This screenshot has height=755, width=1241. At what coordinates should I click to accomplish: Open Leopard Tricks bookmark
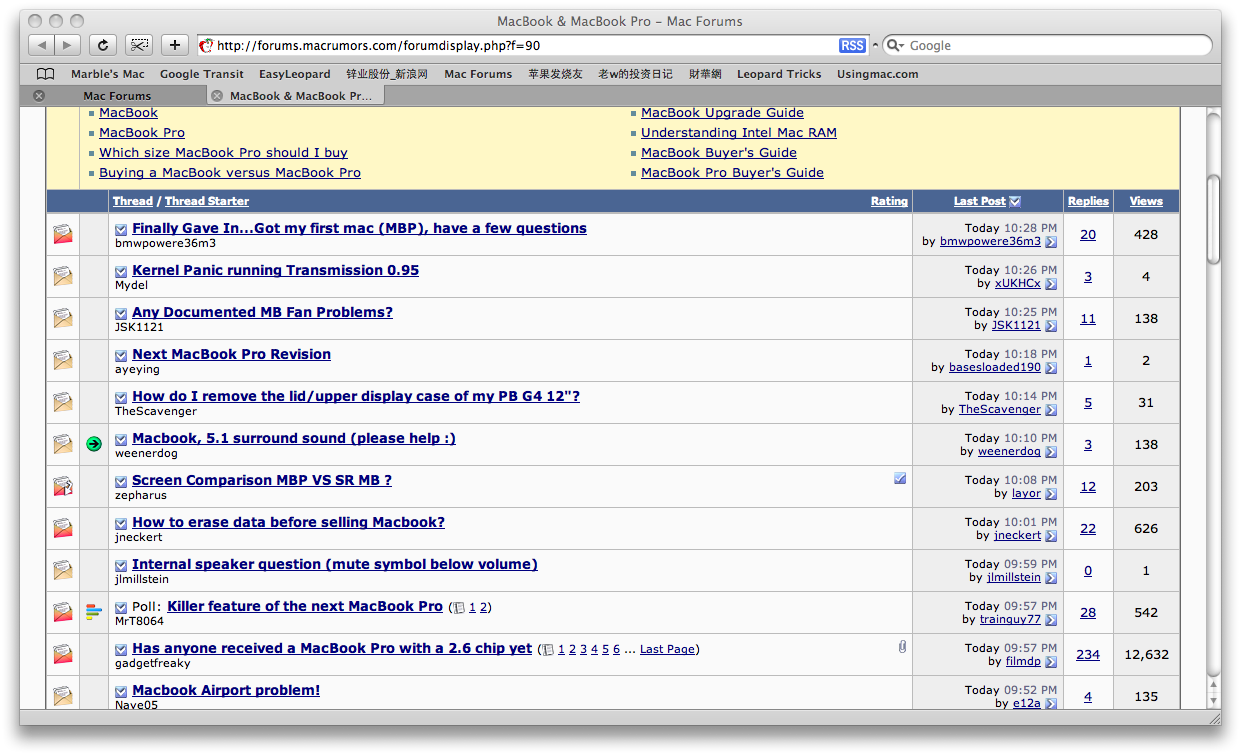pyautogui.click(x=779, y=74)
